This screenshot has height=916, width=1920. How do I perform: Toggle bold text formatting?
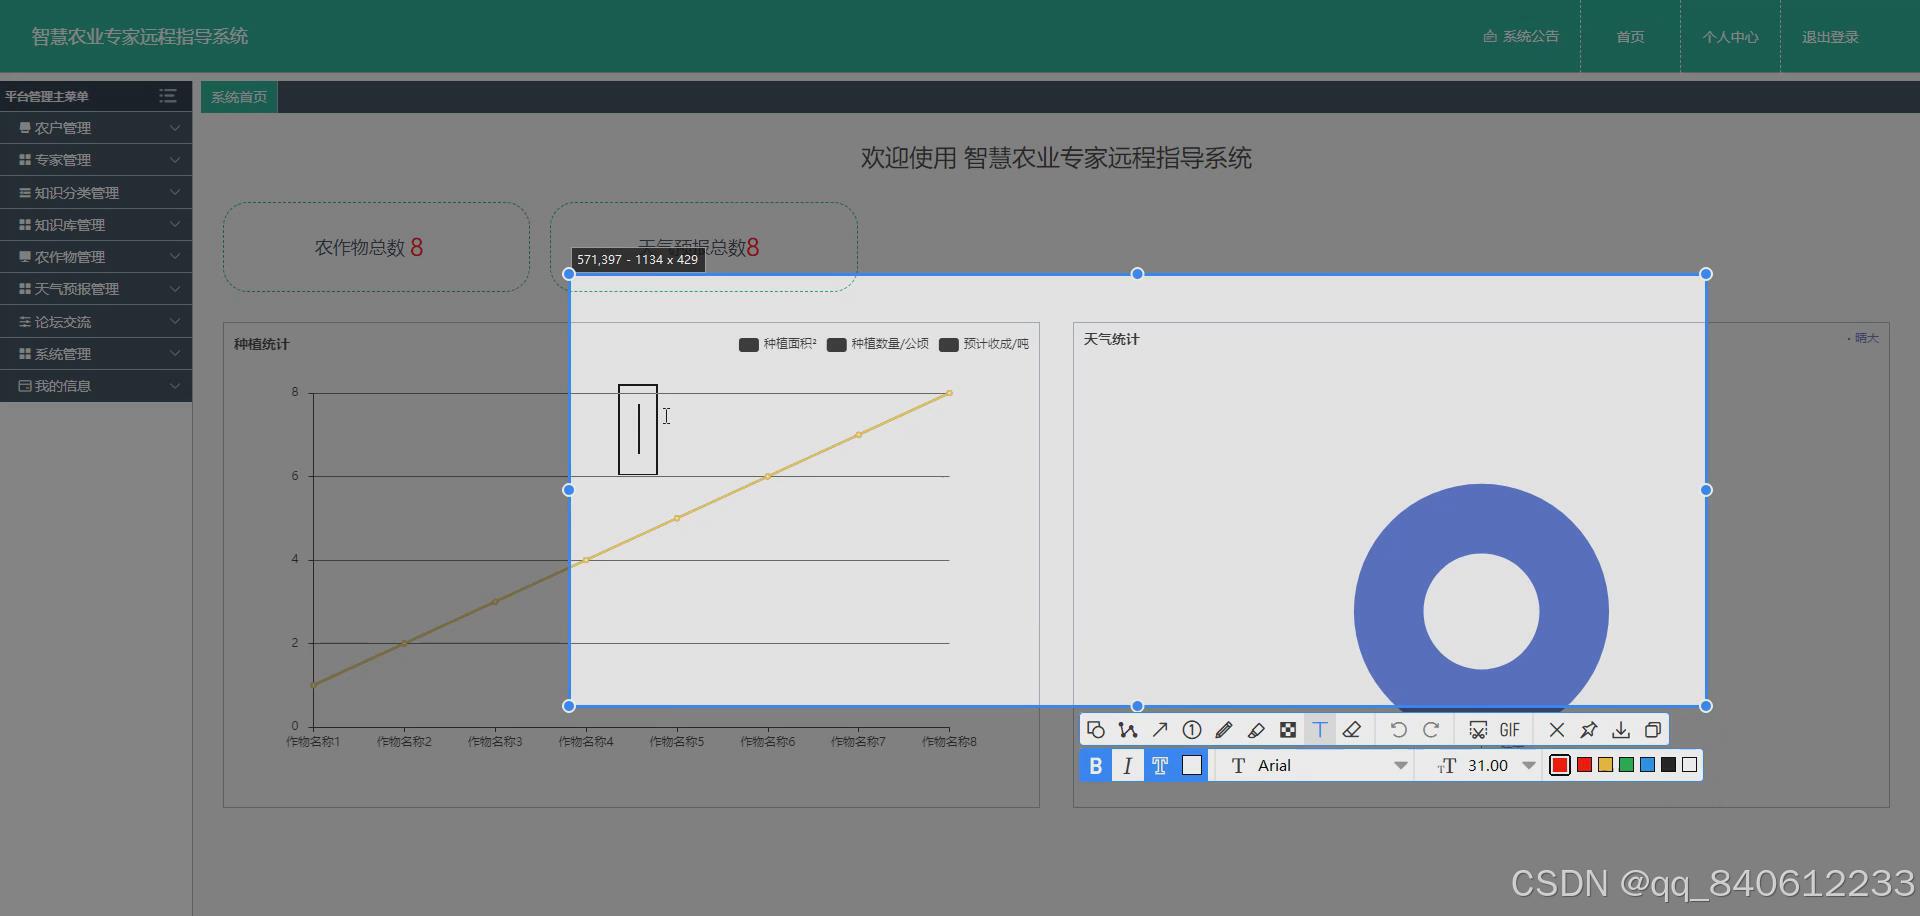(x=1096, y=765)
